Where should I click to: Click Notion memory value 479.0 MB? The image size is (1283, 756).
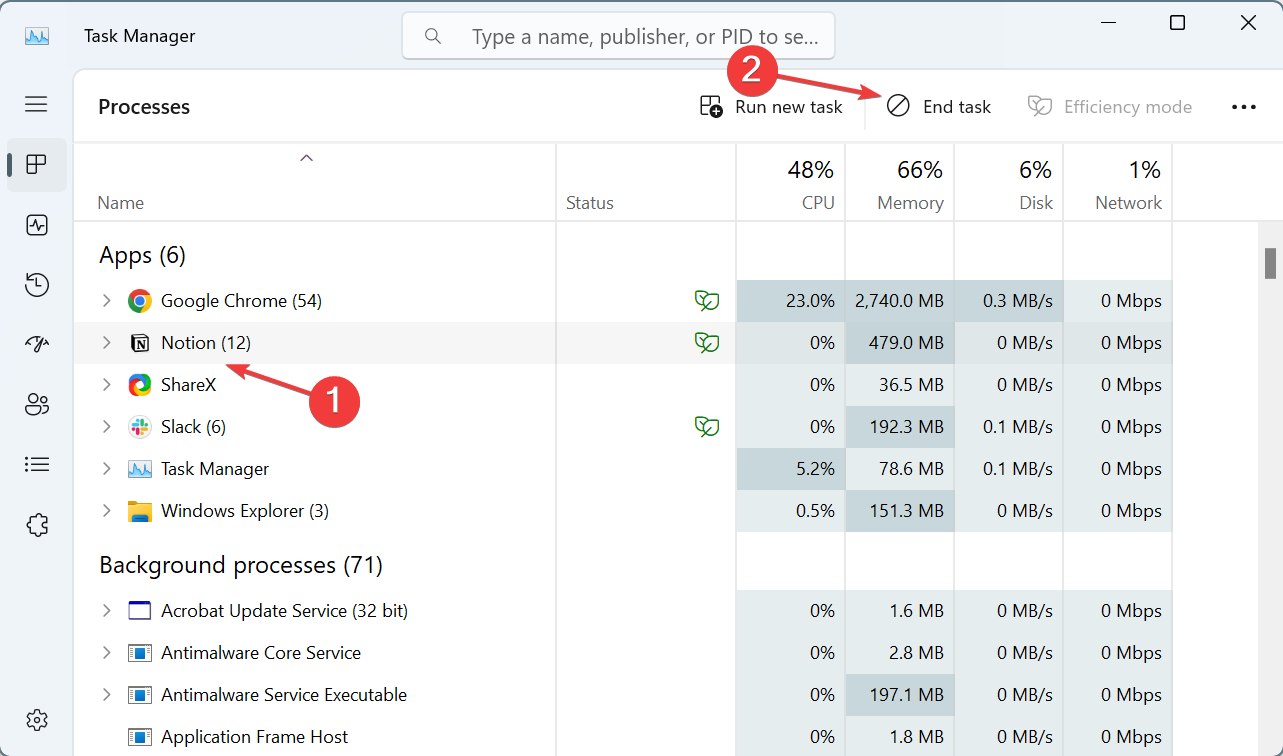click(x=907, y=343)
